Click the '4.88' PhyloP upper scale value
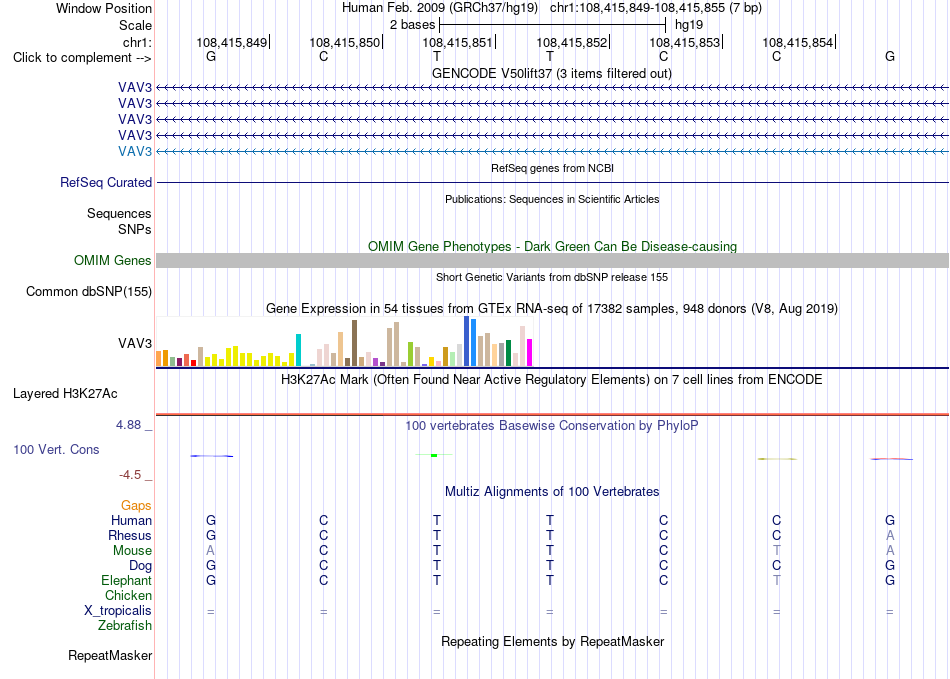Screen dimensions: 950x679 128,425
